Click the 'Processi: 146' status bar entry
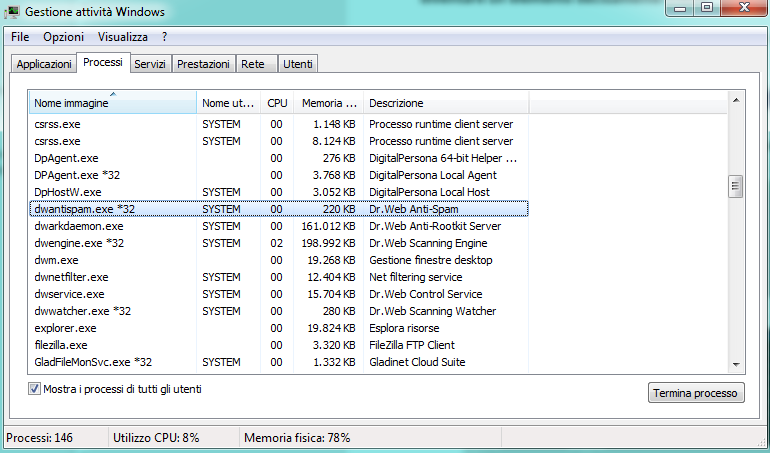 point(39,438)
